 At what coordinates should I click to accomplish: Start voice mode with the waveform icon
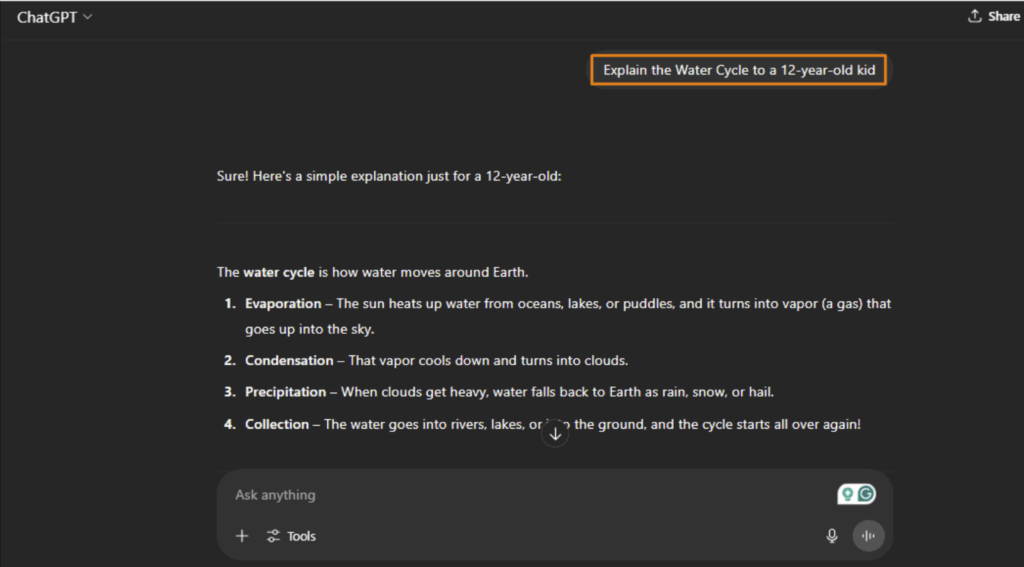click(868, 536)
